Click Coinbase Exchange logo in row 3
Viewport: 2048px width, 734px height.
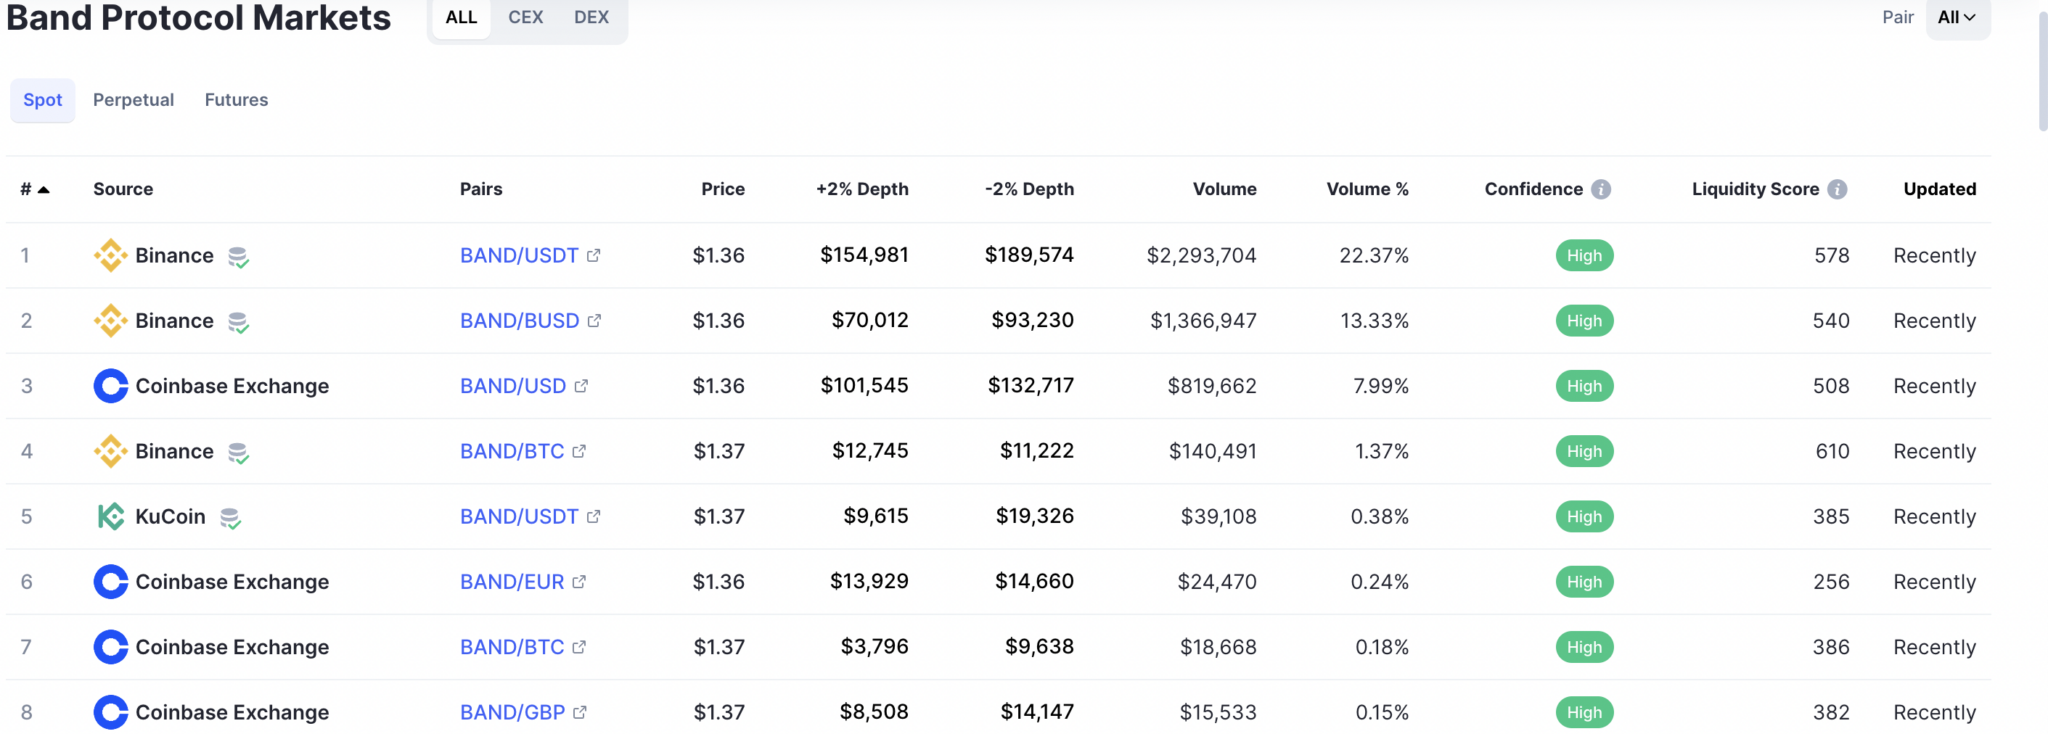110,386
